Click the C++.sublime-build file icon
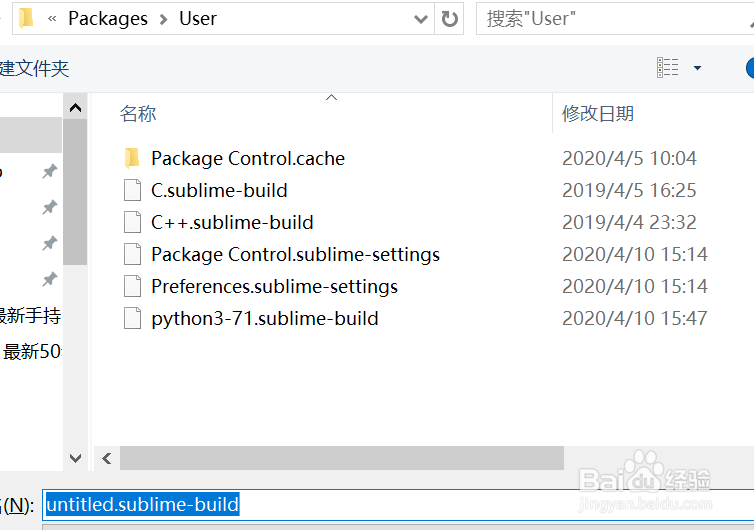Image resolution: width=754 pixels, height=530 pixels. (131, 222)
